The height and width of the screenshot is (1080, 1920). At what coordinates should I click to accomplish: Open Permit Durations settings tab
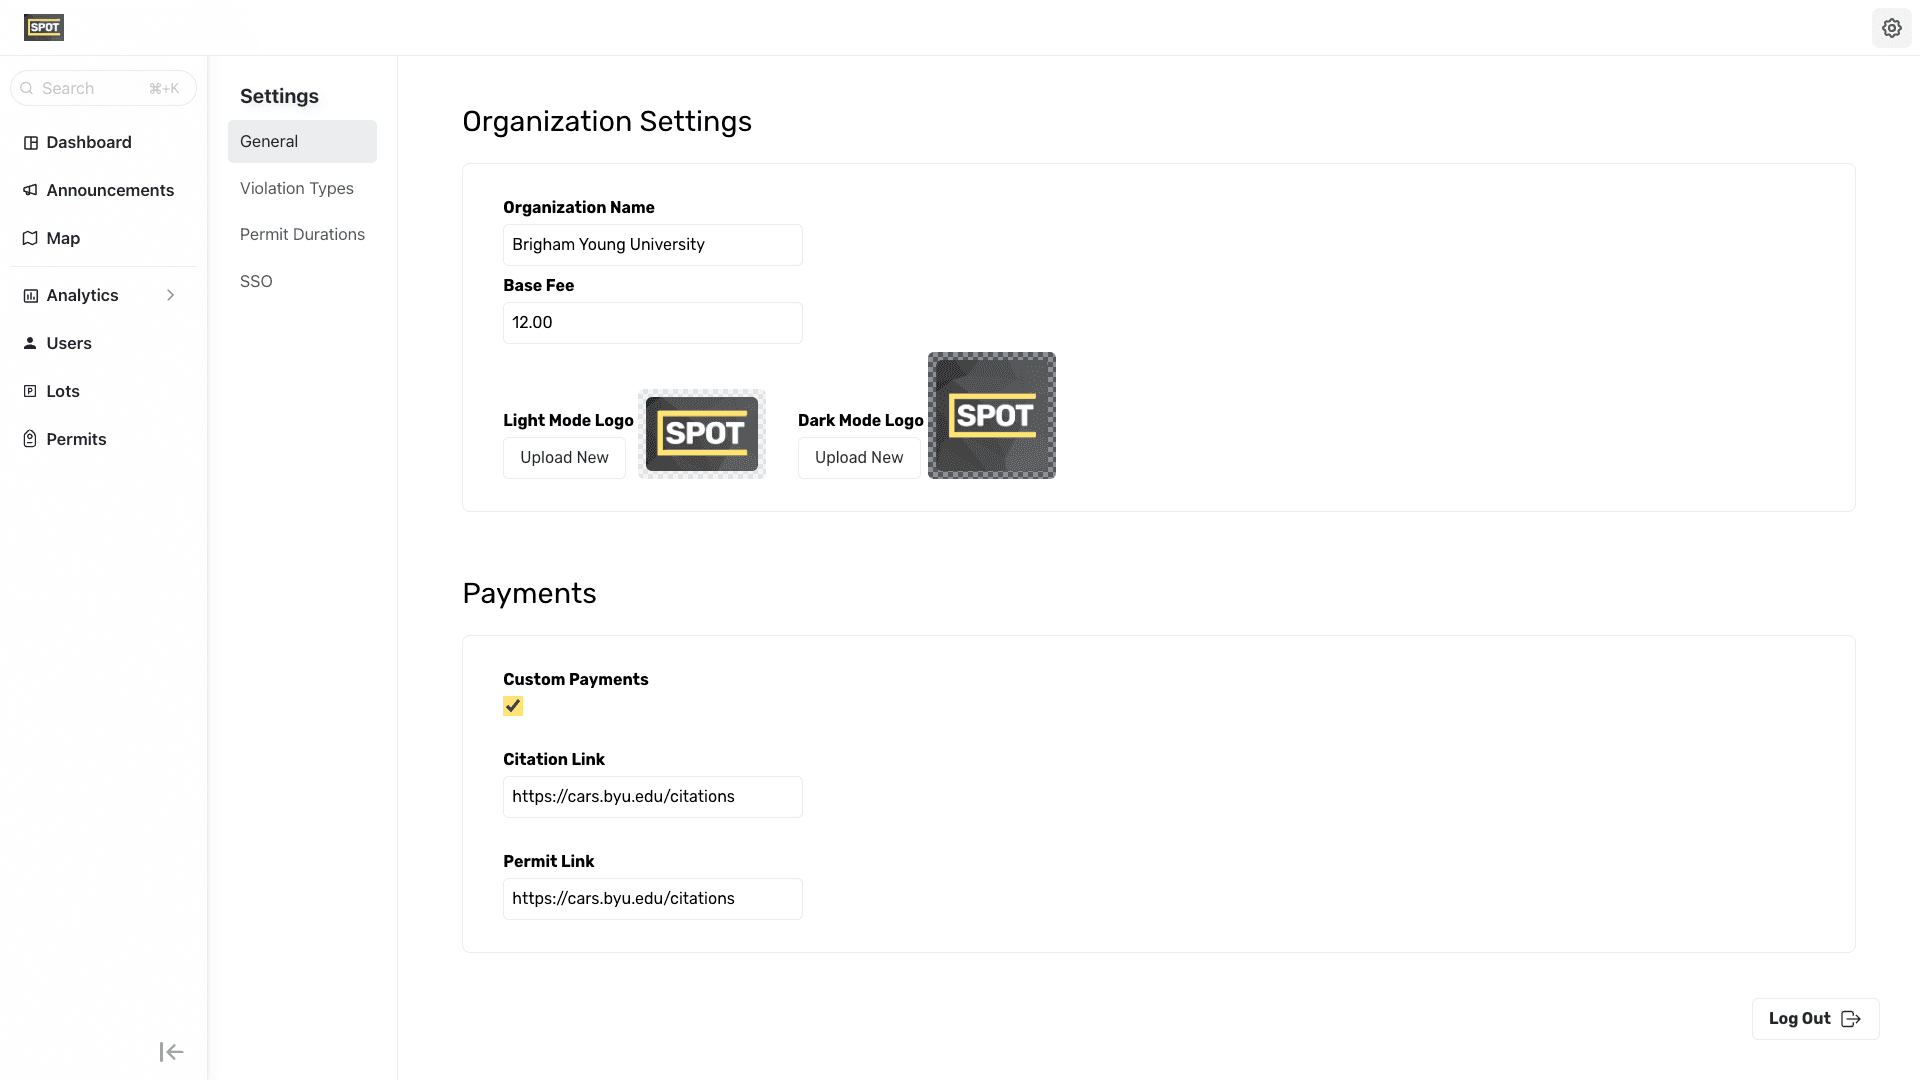(302, 234)
